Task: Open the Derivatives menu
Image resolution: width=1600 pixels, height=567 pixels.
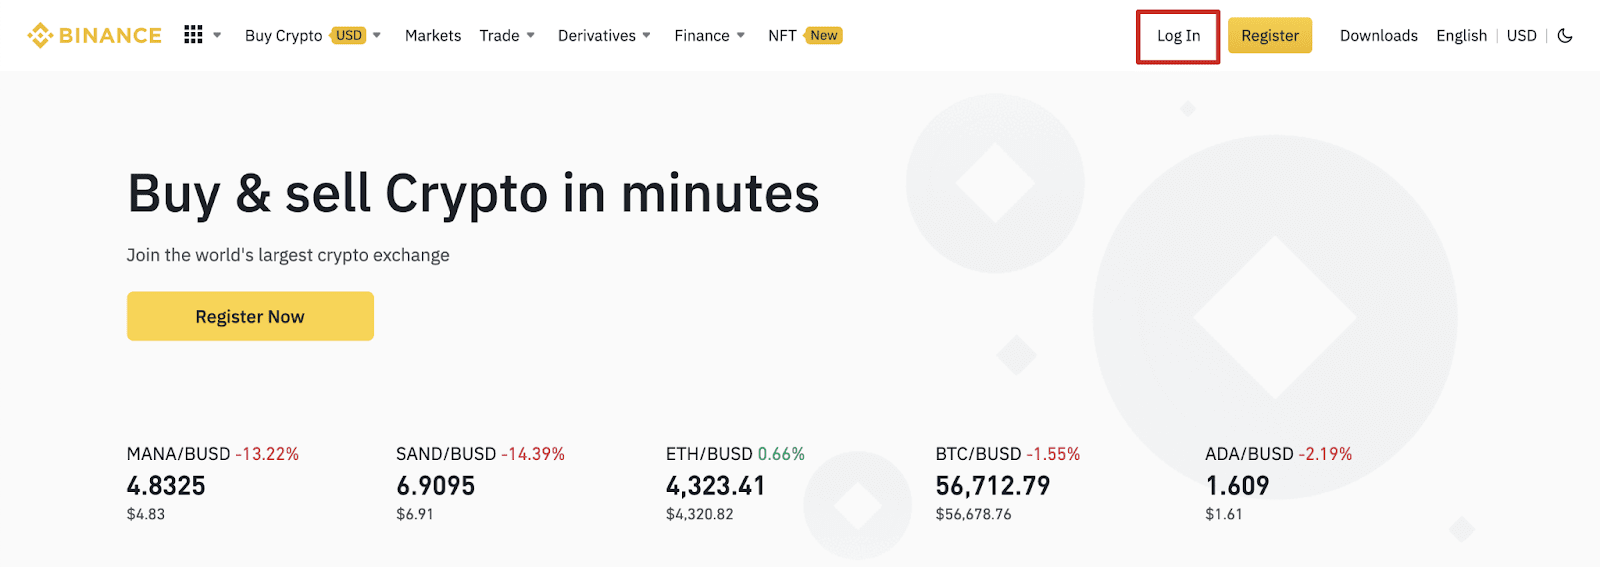Action: [x=597, y=36]
